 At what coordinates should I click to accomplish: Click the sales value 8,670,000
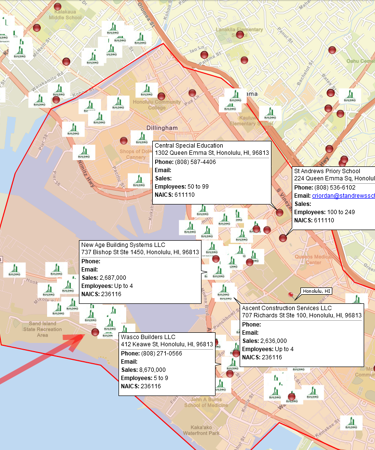coord(153,370)
